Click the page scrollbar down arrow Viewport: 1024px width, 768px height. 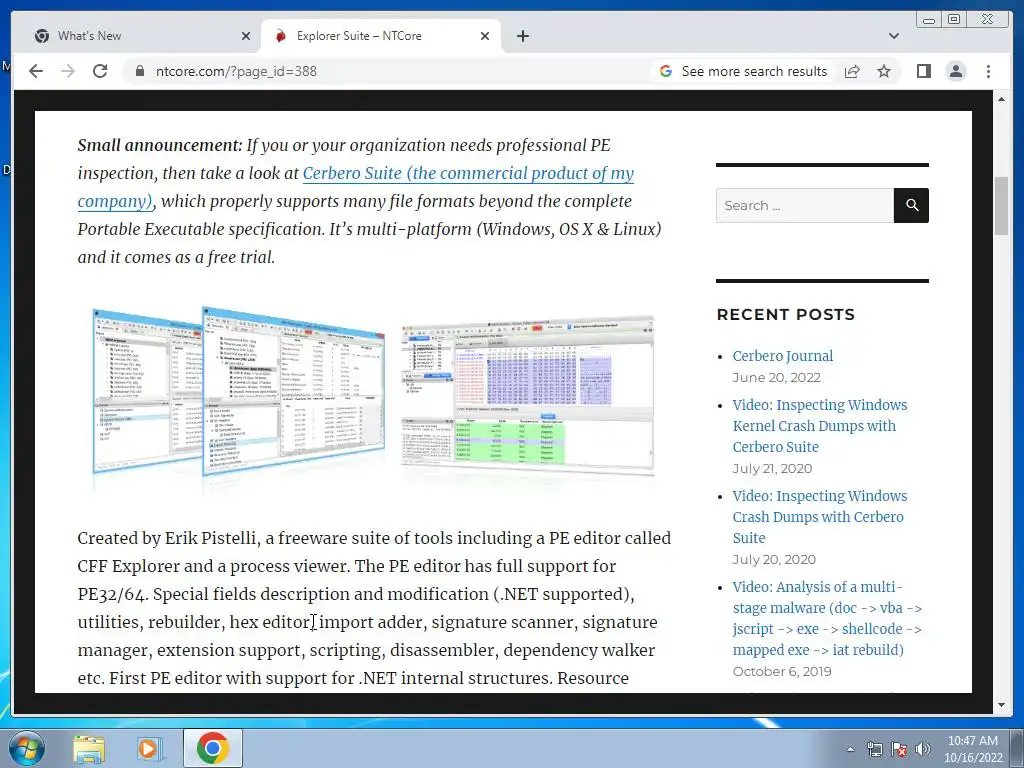point(1001,705)
